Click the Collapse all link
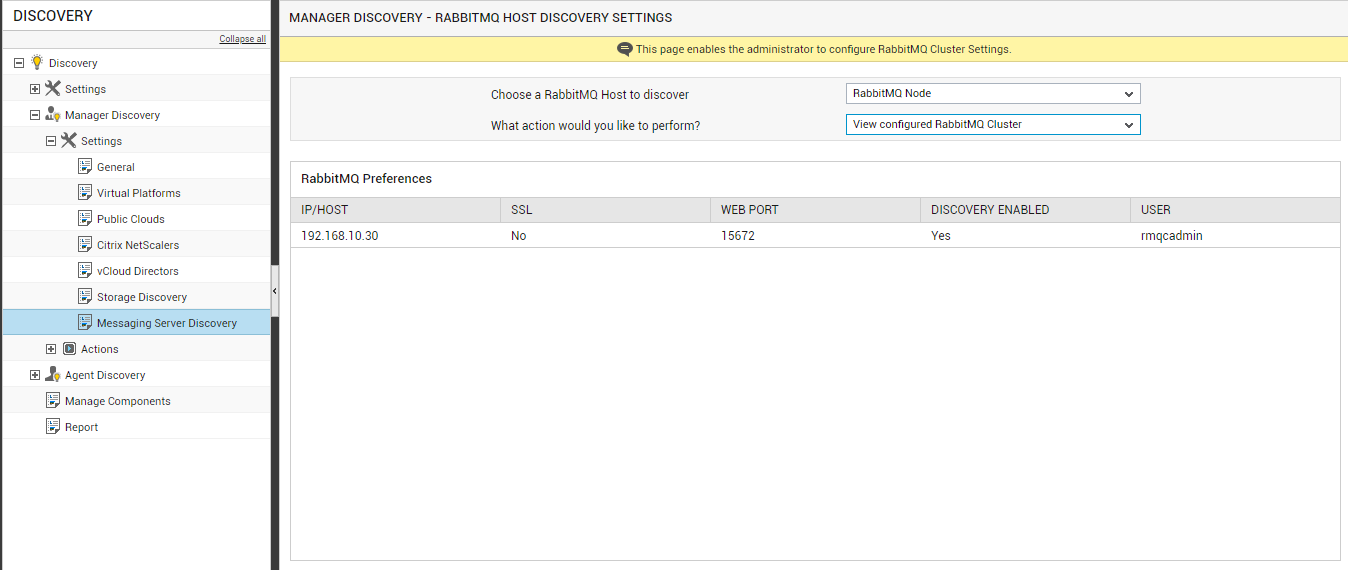 click(x=243, y=39)
